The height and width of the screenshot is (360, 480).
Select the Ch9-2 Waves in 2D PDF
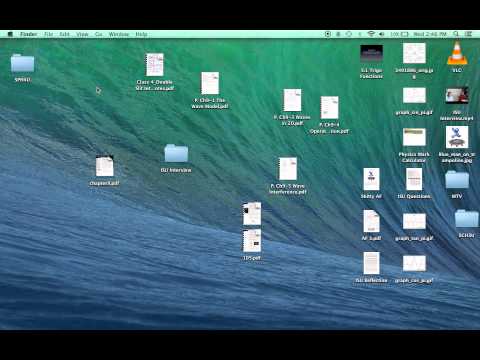[x=292, y=100]
